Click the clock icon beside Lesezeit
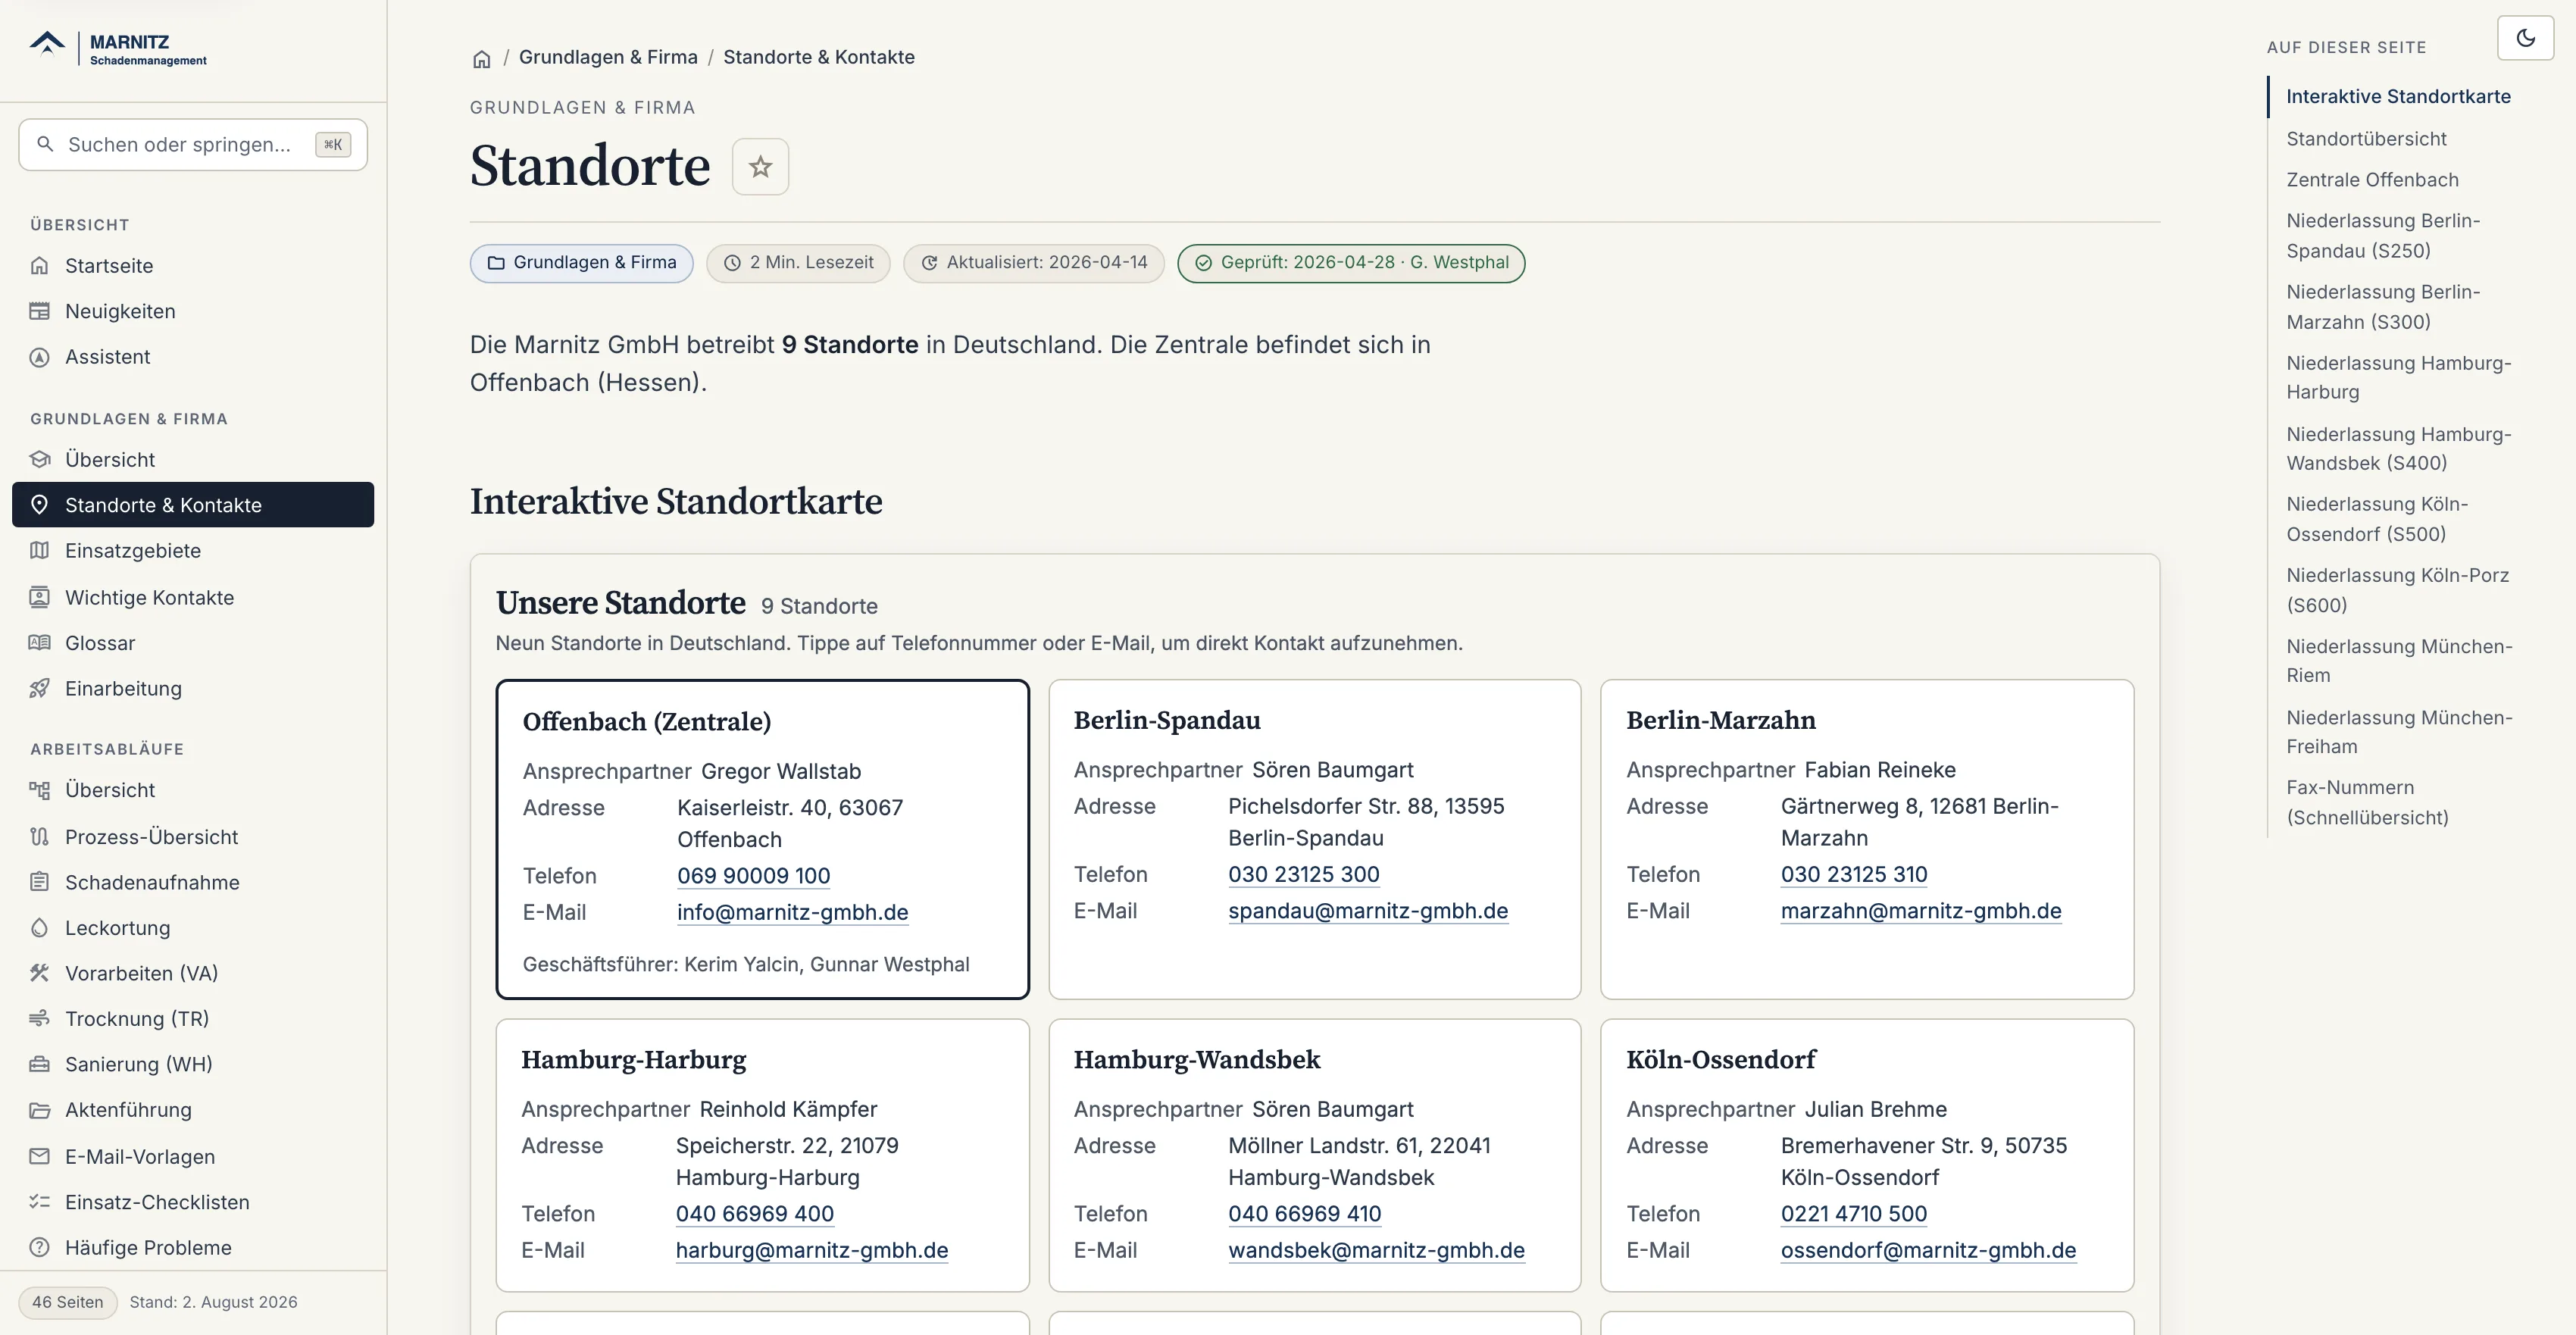2576x1335 pixels. pos(732,263)
